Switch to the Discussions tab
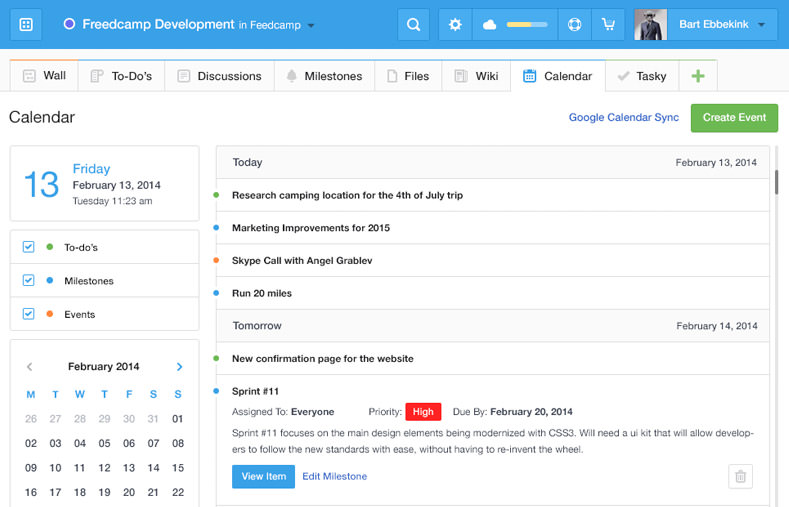 tap(219, 76)
